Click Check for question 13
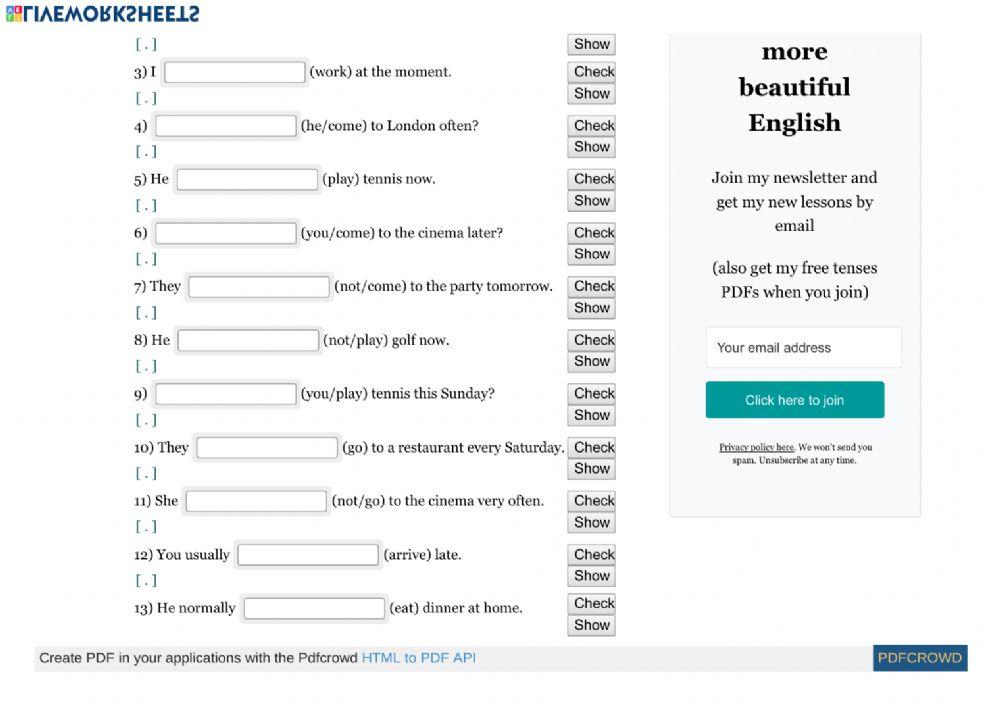Viewport: 1000px width, 708px height. [x=593, y=604]
